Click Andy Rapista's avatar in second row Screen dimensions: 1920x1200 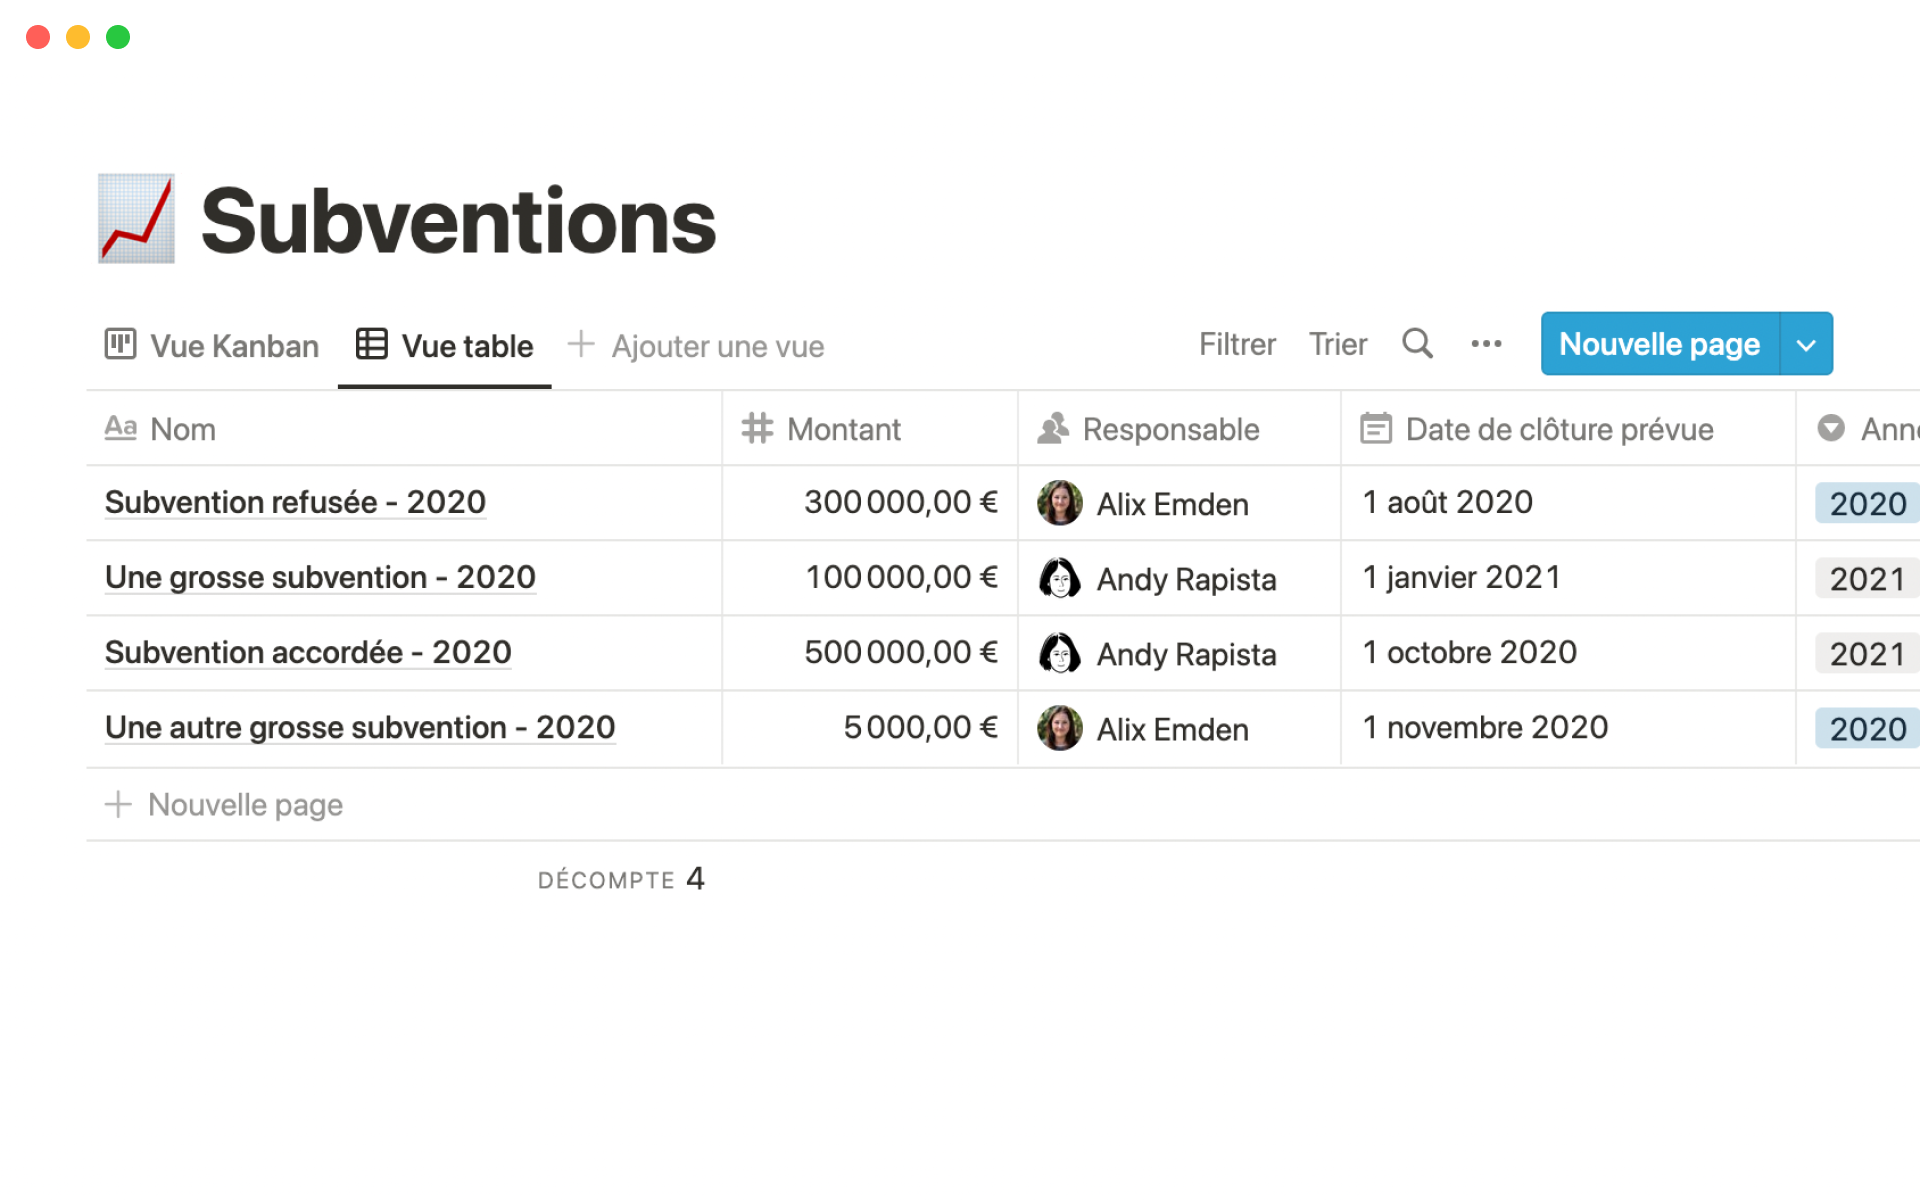[1059, 578]
